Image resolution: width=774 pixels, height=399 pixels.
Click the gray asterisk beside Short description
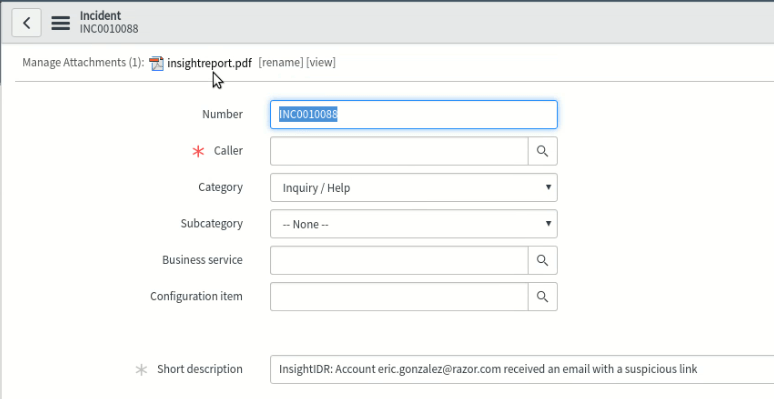click(141, 369)
